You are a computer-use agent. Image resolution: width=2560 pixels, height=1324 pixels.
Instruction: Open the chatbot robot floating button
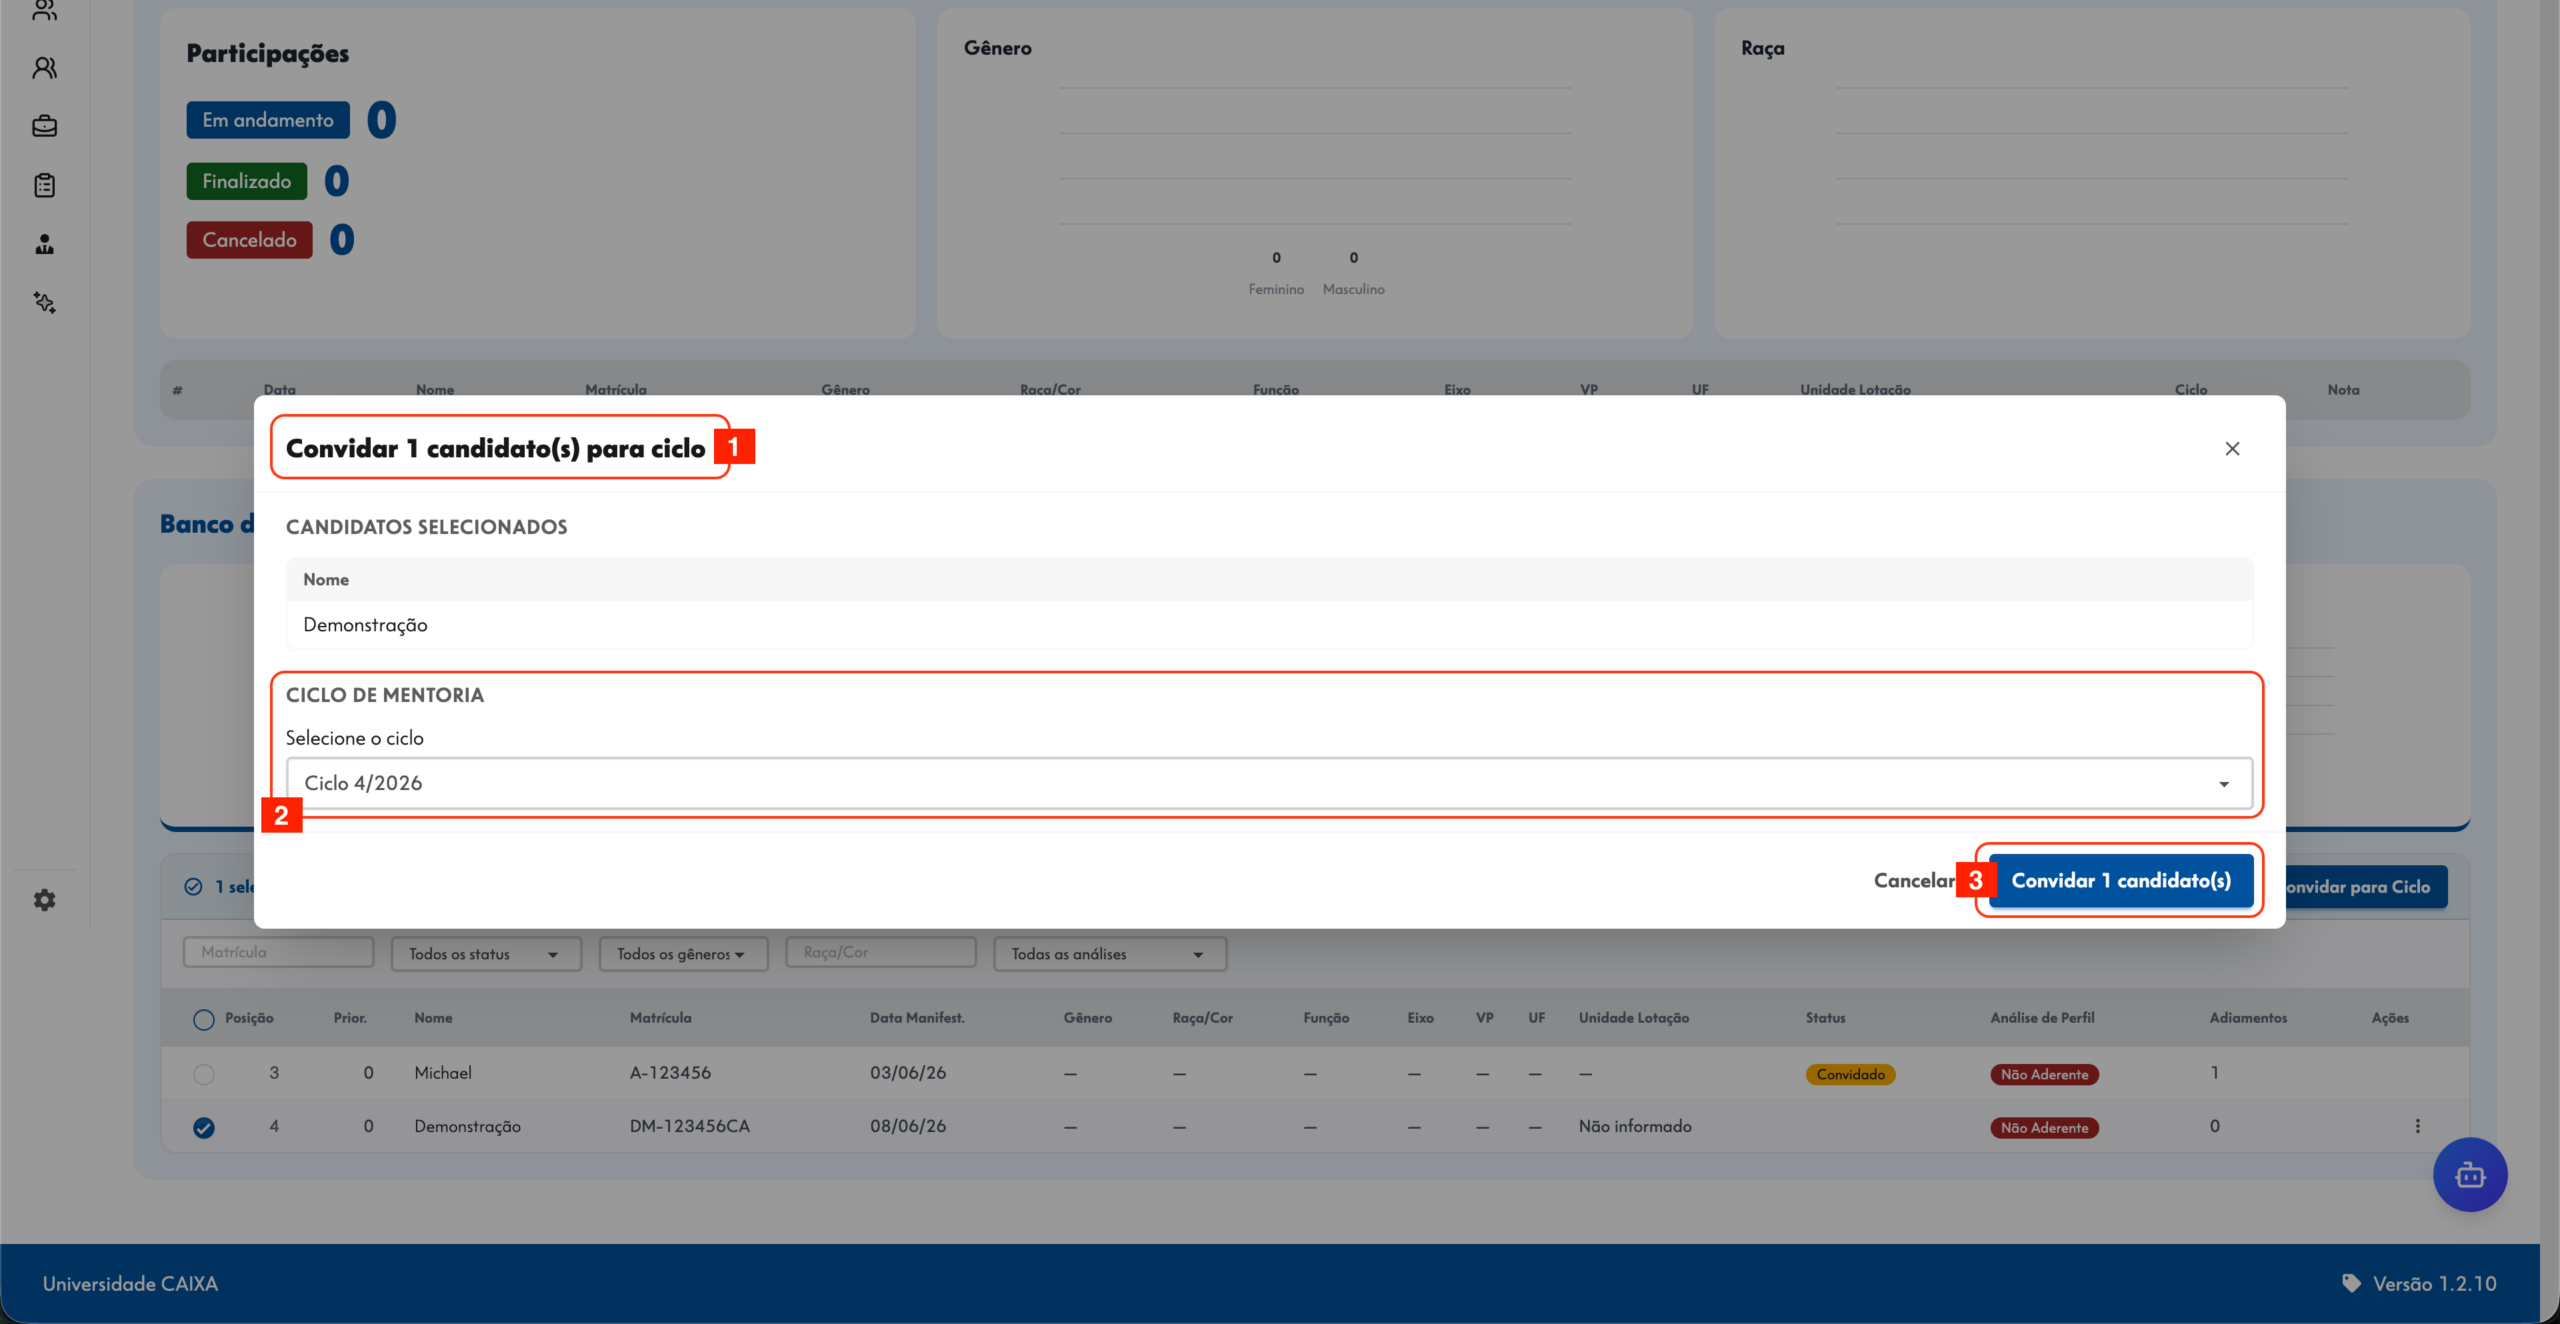(x=2470, y=1175)
